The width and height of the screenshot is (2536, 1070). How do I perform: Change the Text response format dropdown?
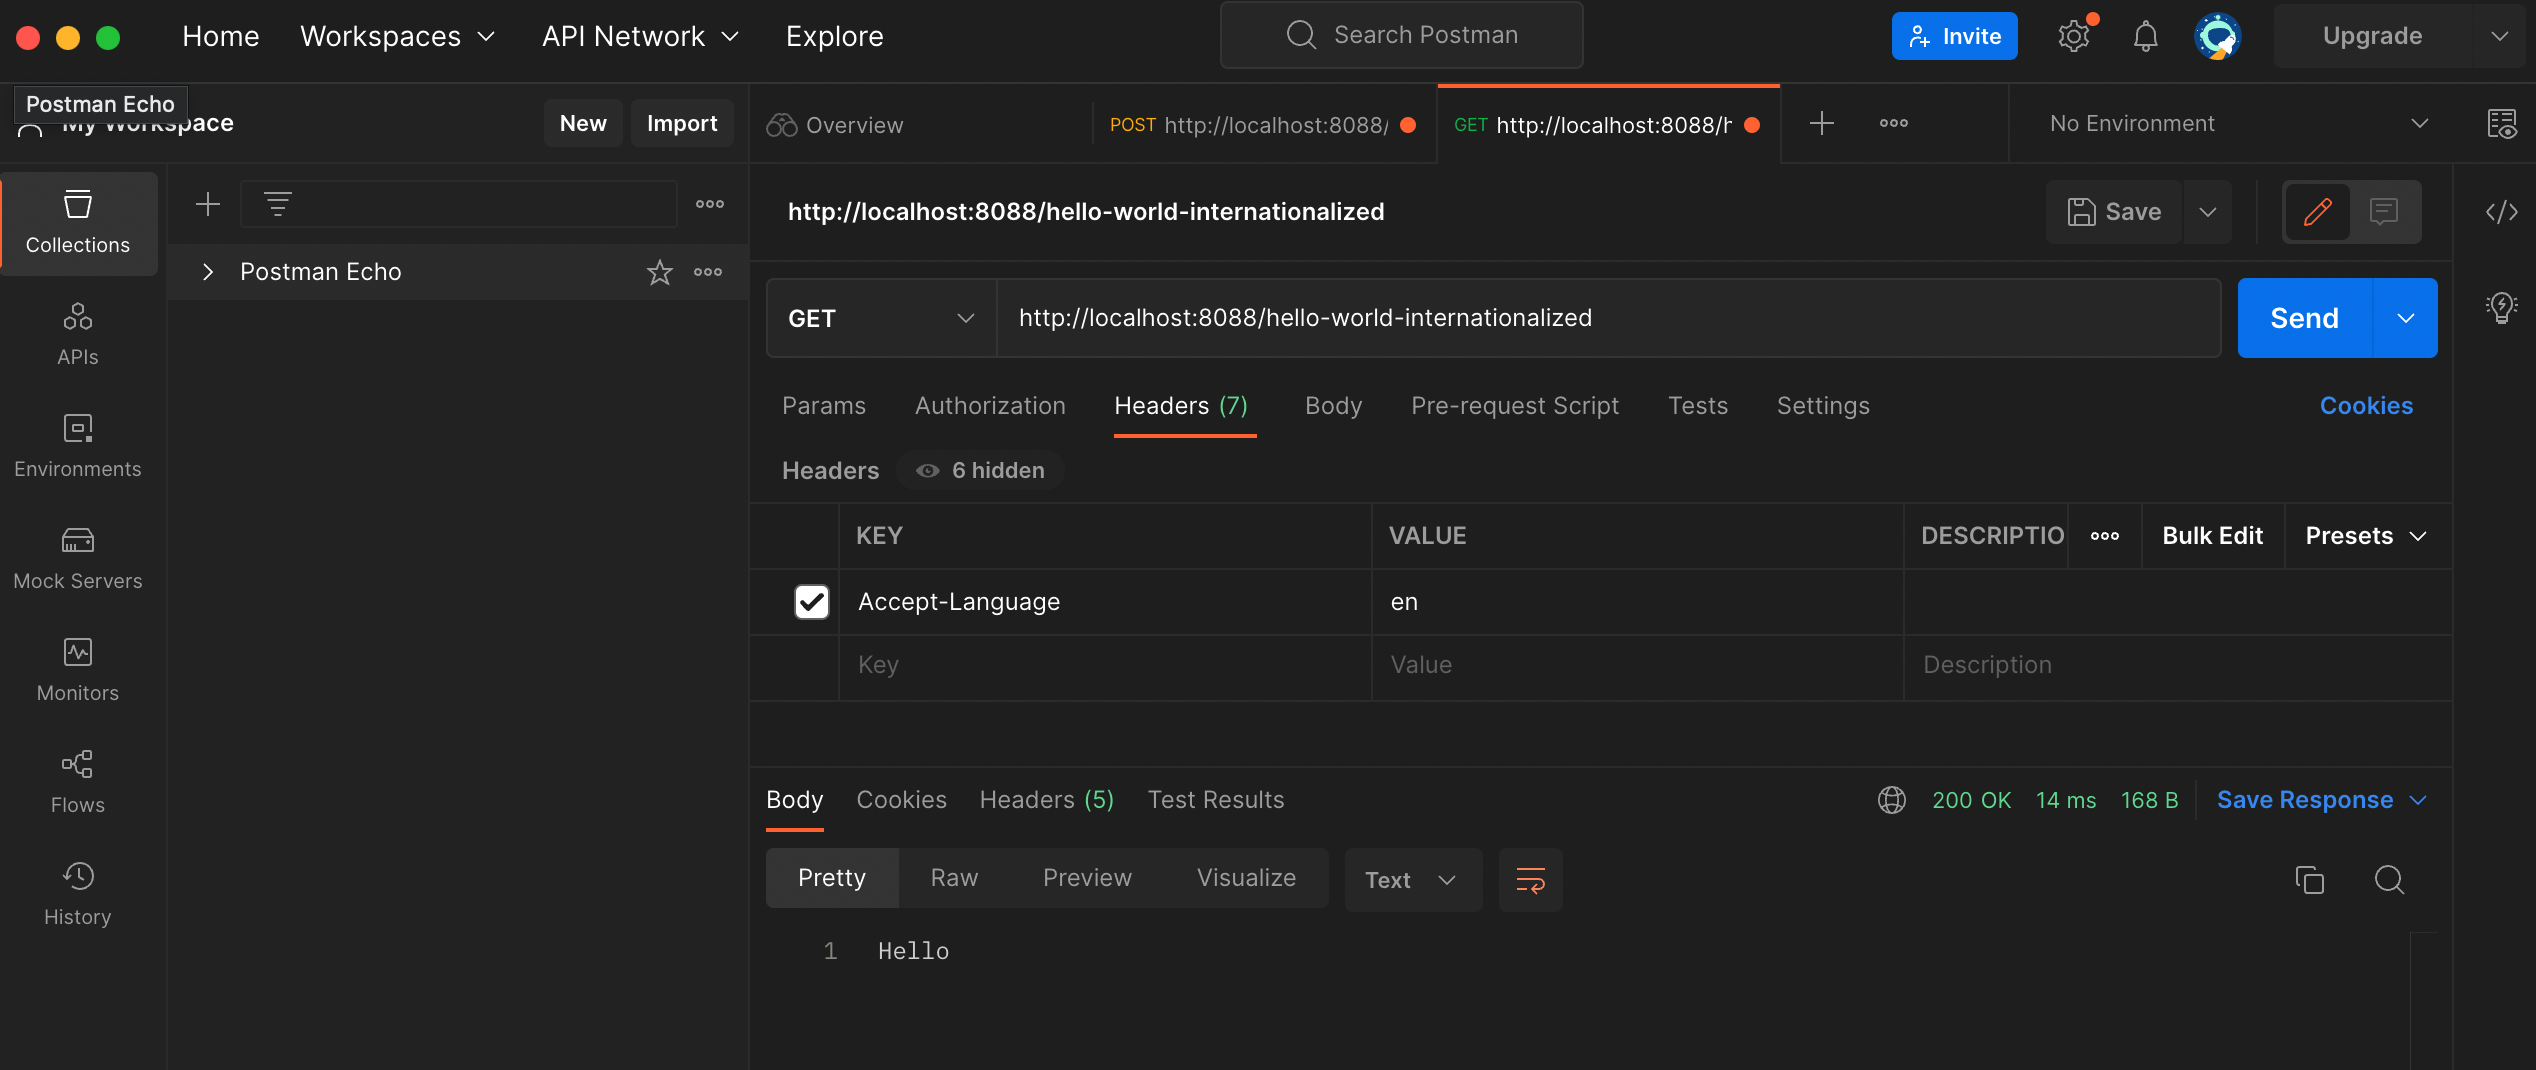[x=1412, y=879]
